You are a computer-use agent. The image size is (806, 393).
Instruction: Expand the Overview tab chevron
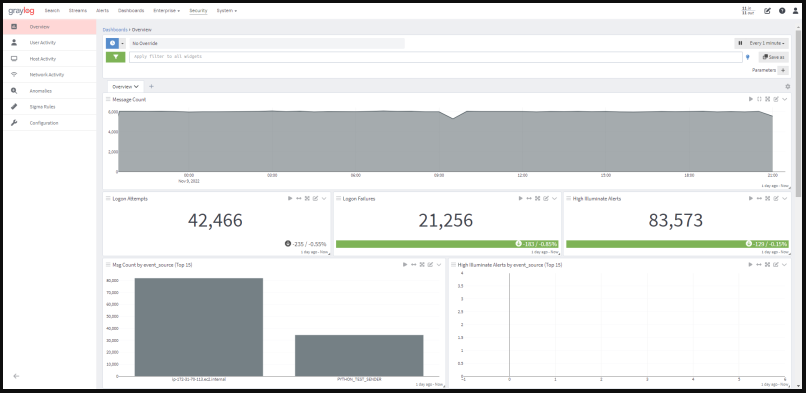tap(136, 87)
